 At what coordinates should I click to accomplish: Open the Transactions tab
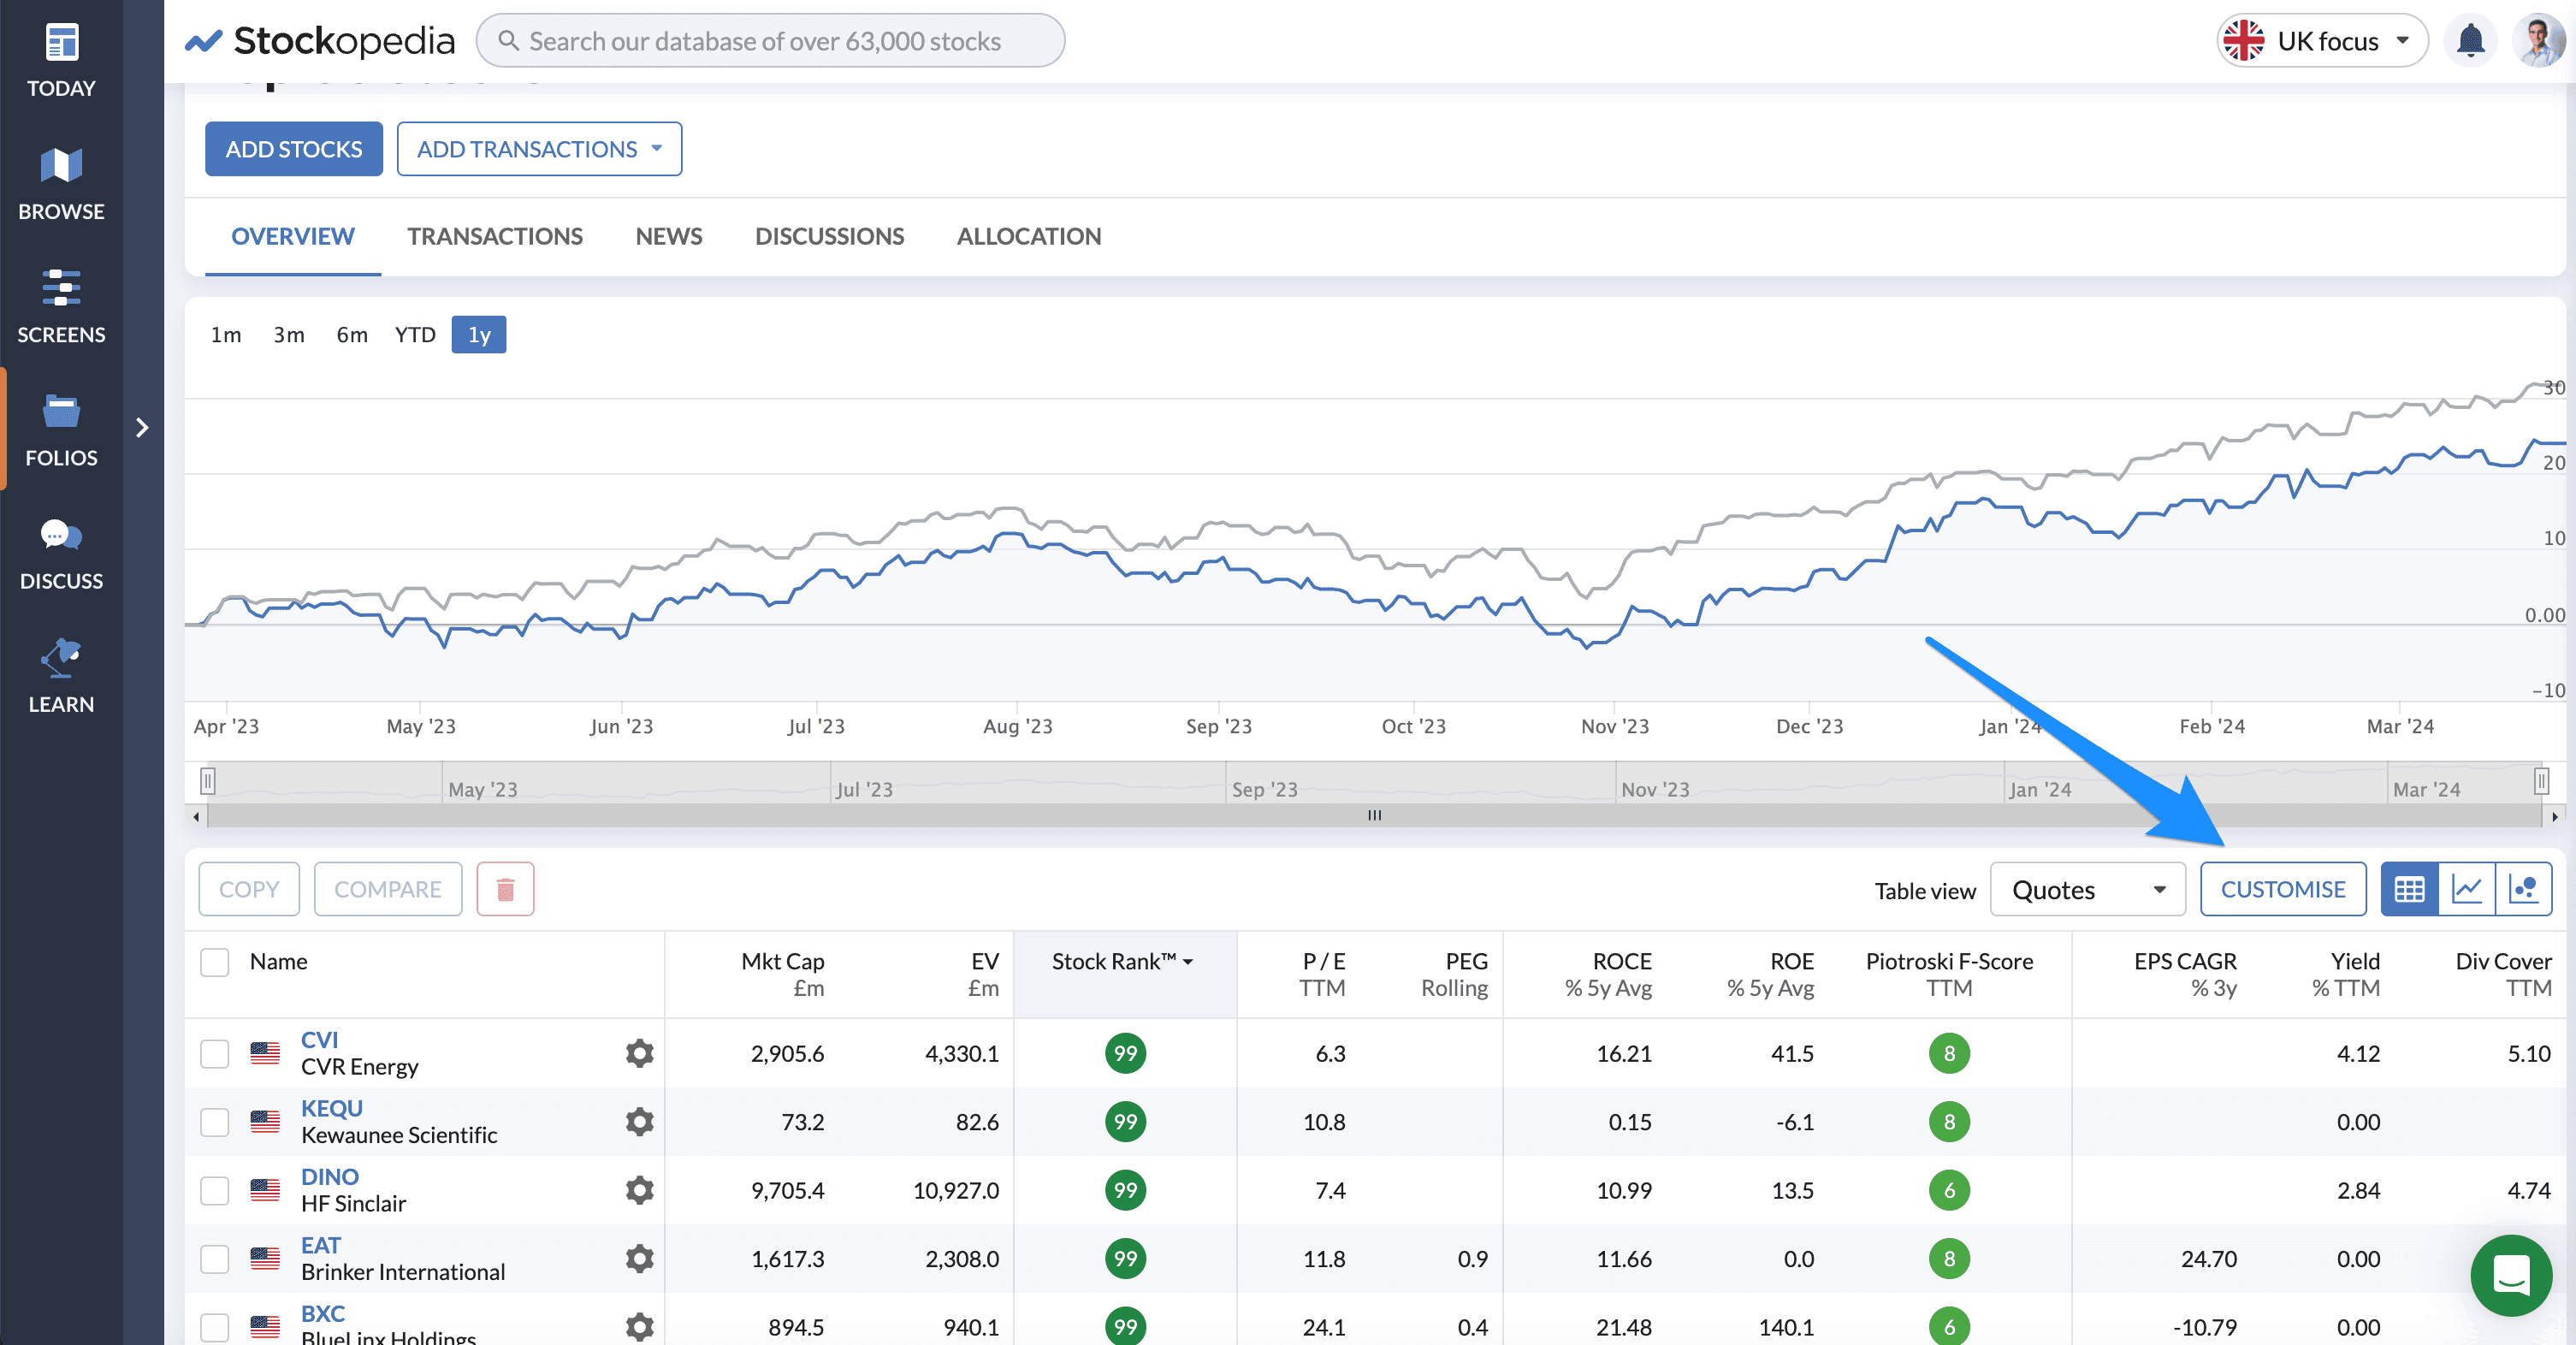click(494, 237)
